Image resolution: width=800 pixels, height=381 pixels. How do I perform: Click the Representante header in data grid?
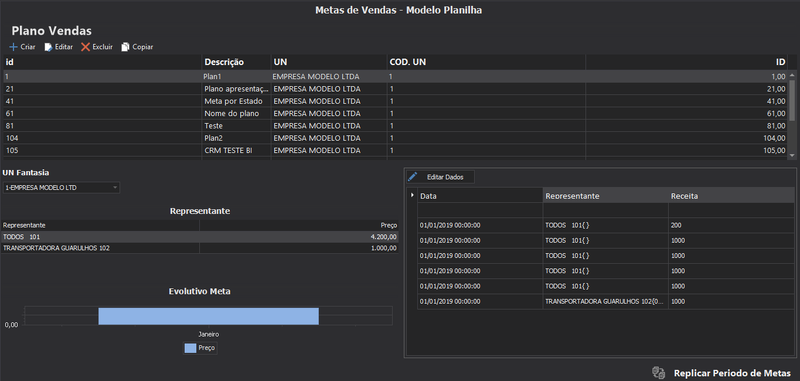(606, 196)
